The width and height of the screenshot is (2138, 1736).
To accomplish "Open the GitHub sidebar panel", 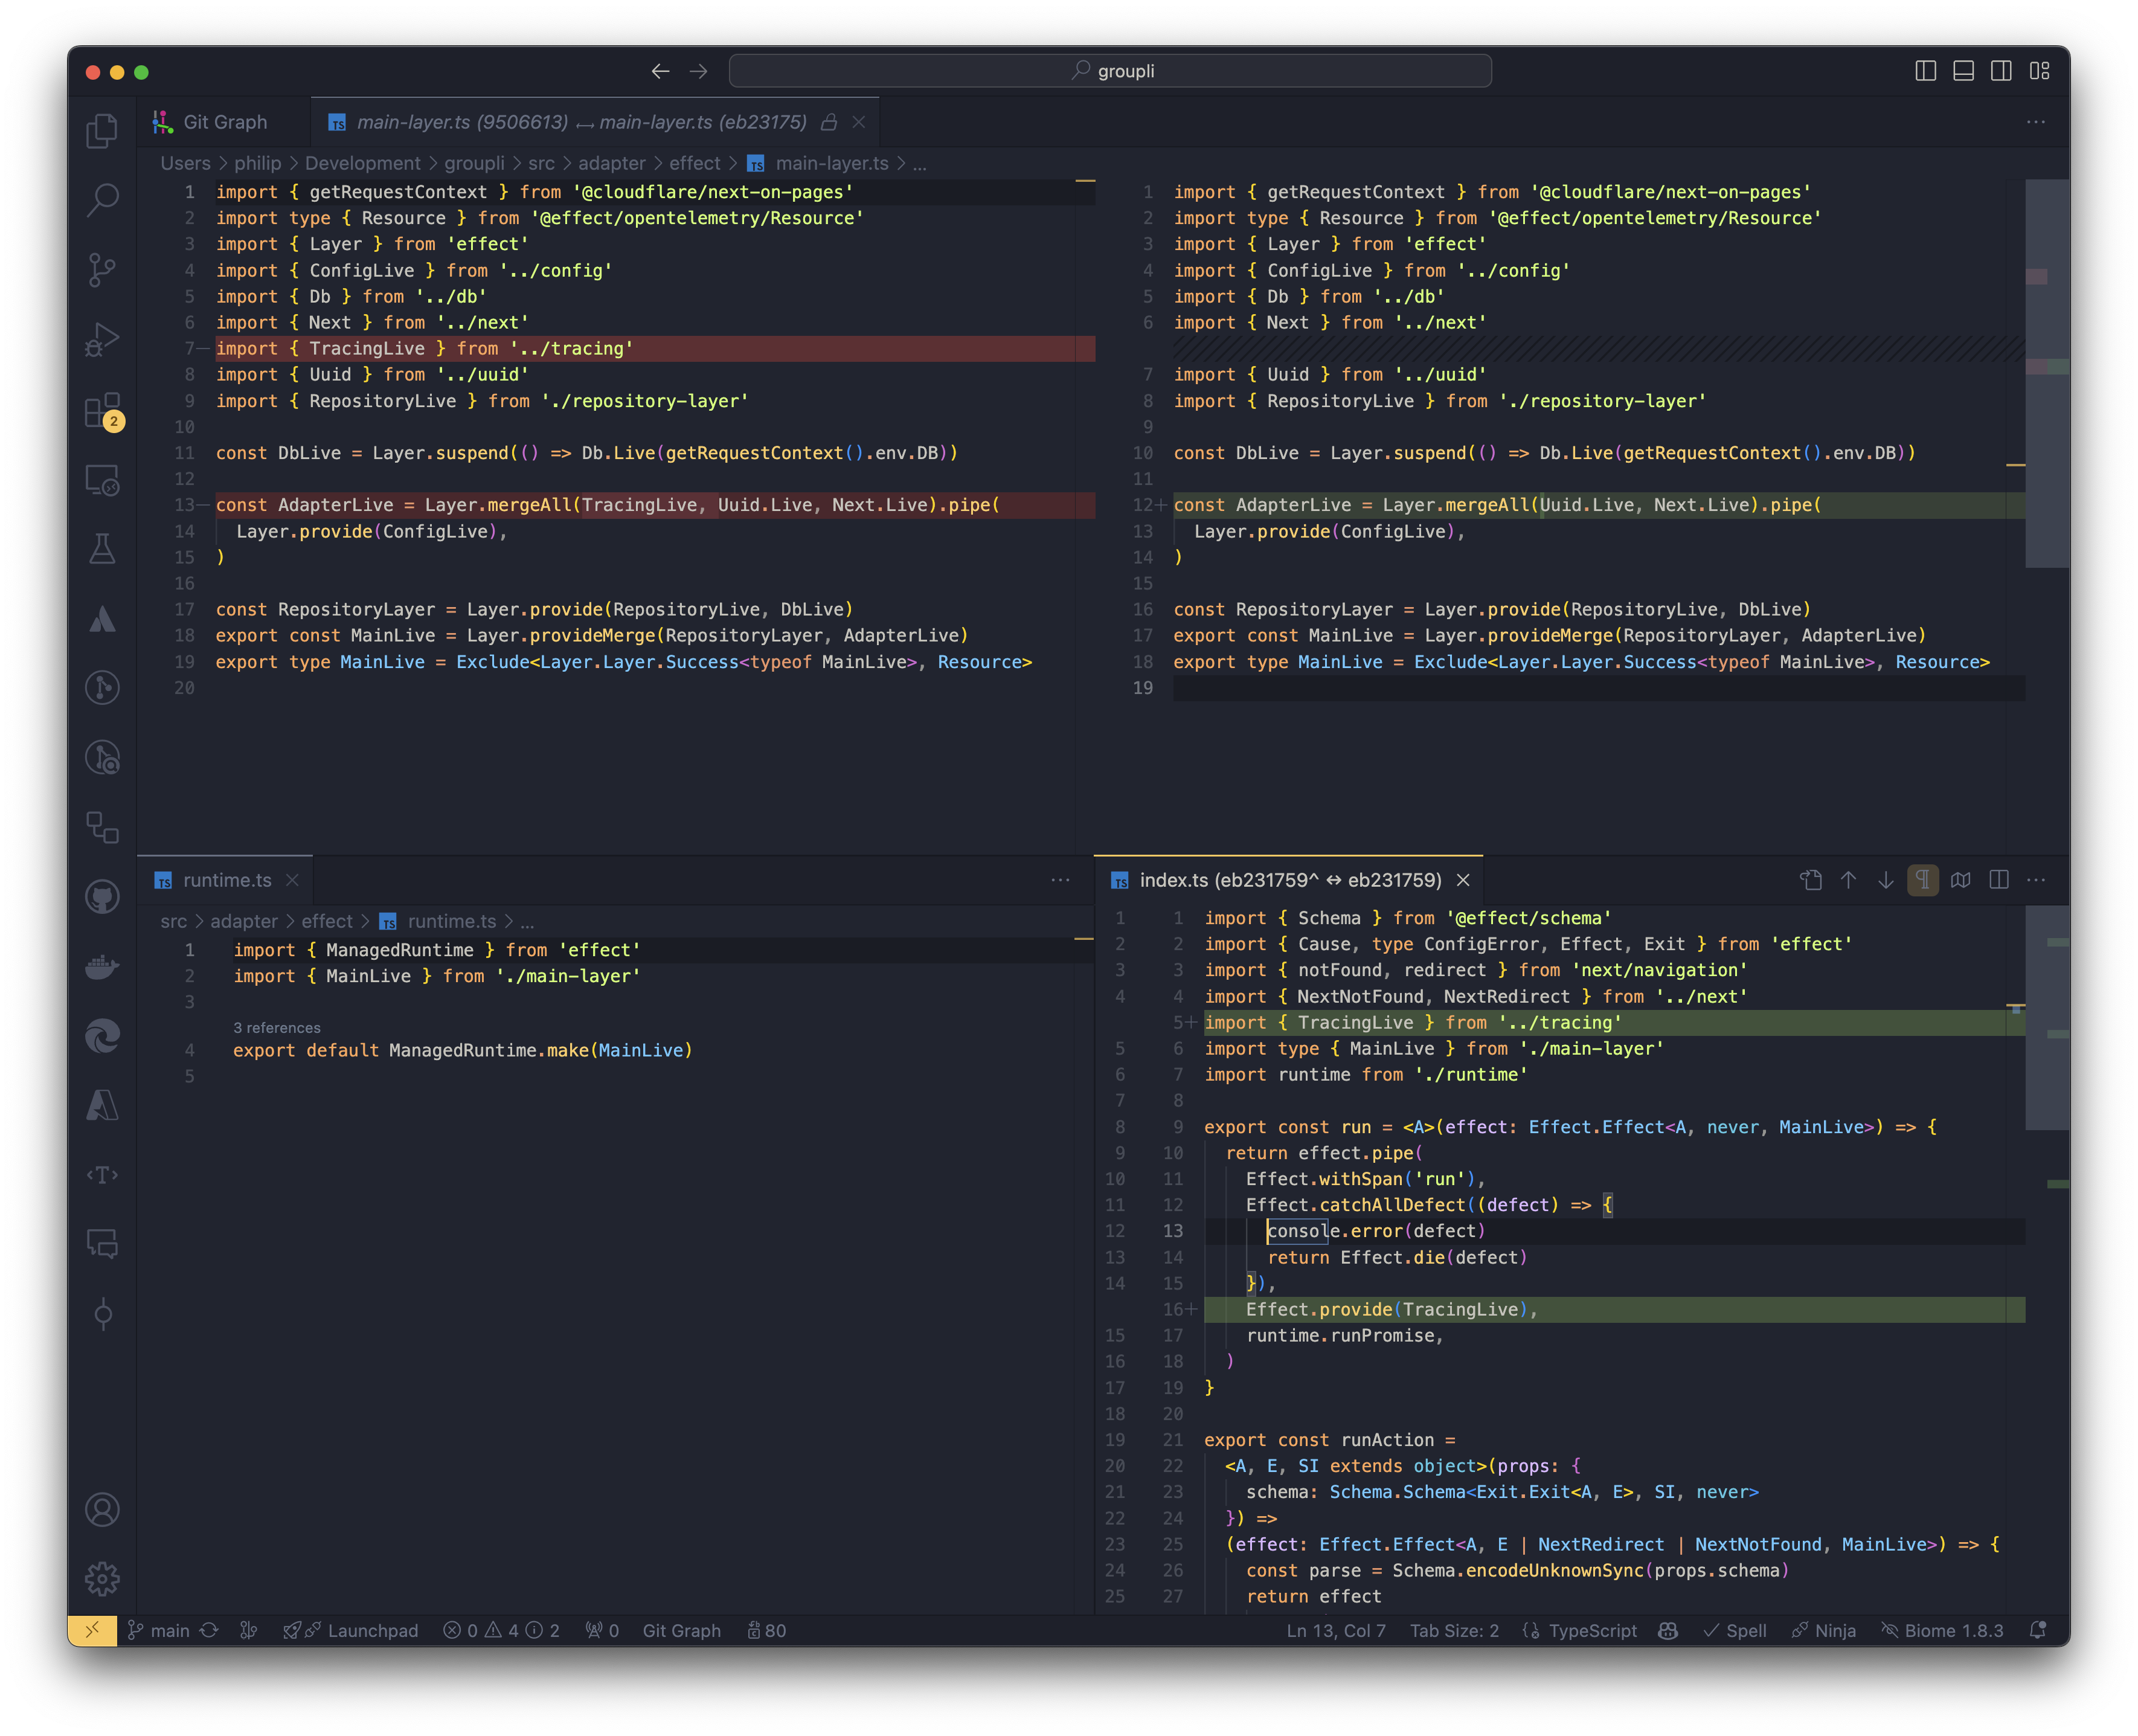I will 102,897.
